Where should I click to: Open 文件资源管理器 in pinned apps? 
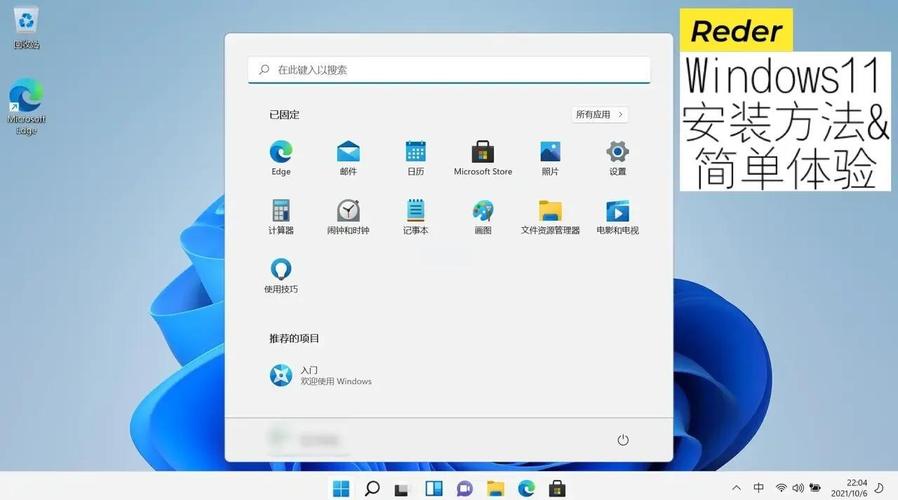point(550,216)
